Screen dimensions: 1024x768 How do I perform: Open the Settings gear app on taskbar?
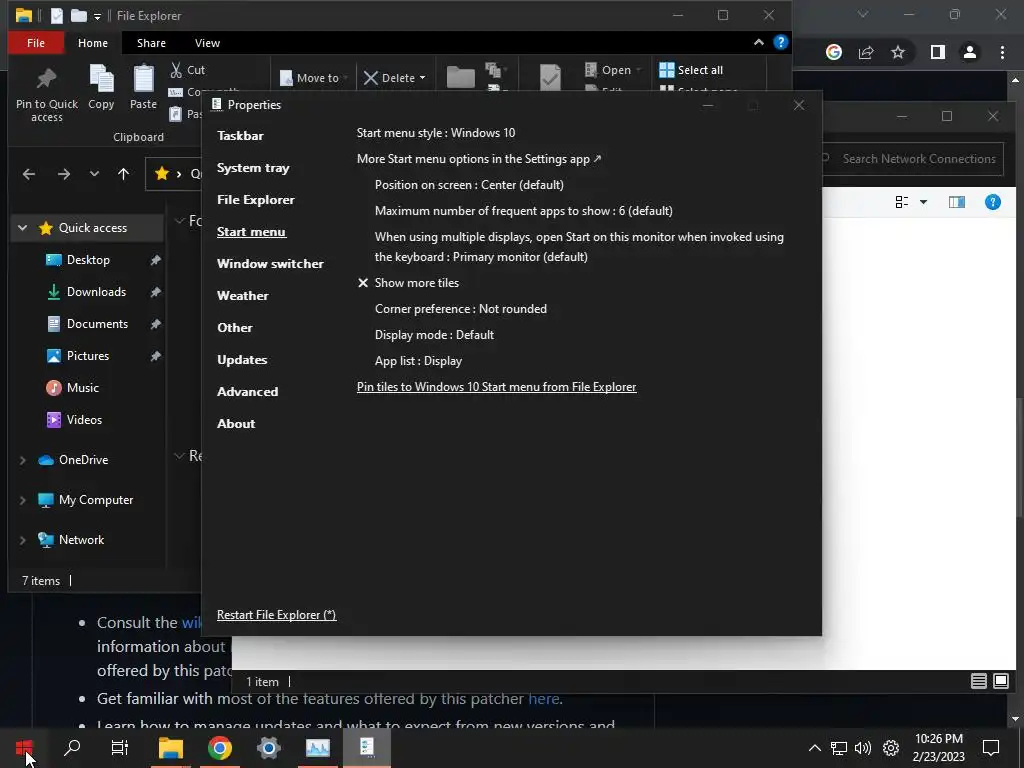coord(268,748)
